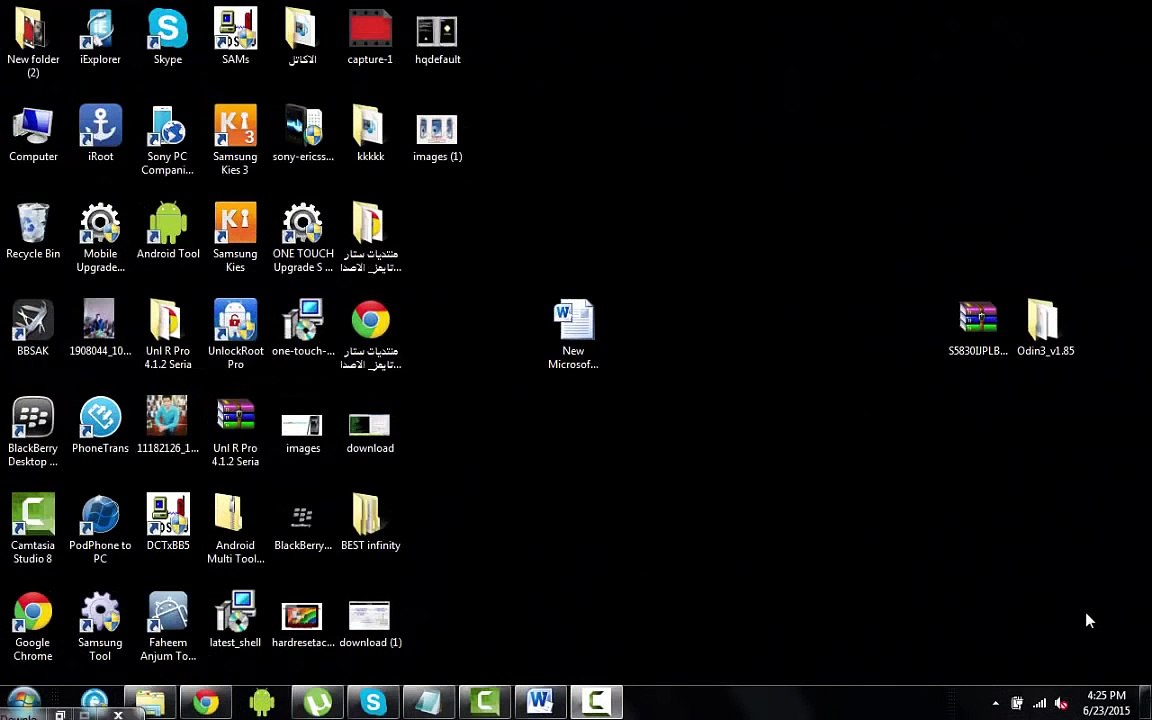The width and height of the screenshot is (1152, 720).
Task: Click the Recycle Bin icon
Action: [x=33, y=231]
